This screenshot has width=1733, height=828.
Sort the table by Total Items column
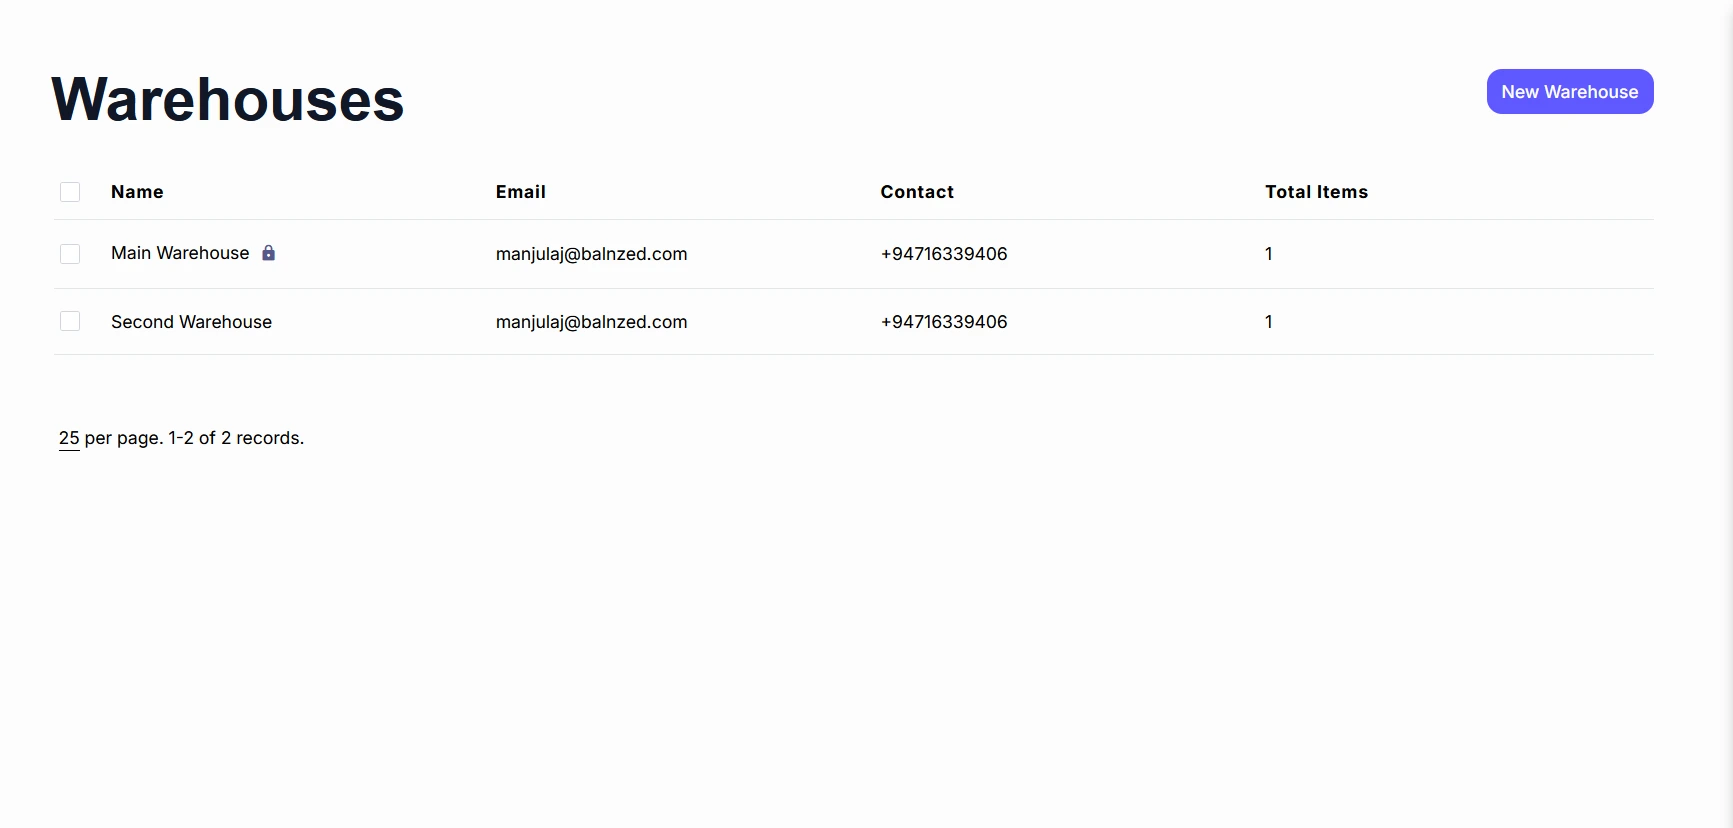pyautogui.click(x=1316, y=191)
